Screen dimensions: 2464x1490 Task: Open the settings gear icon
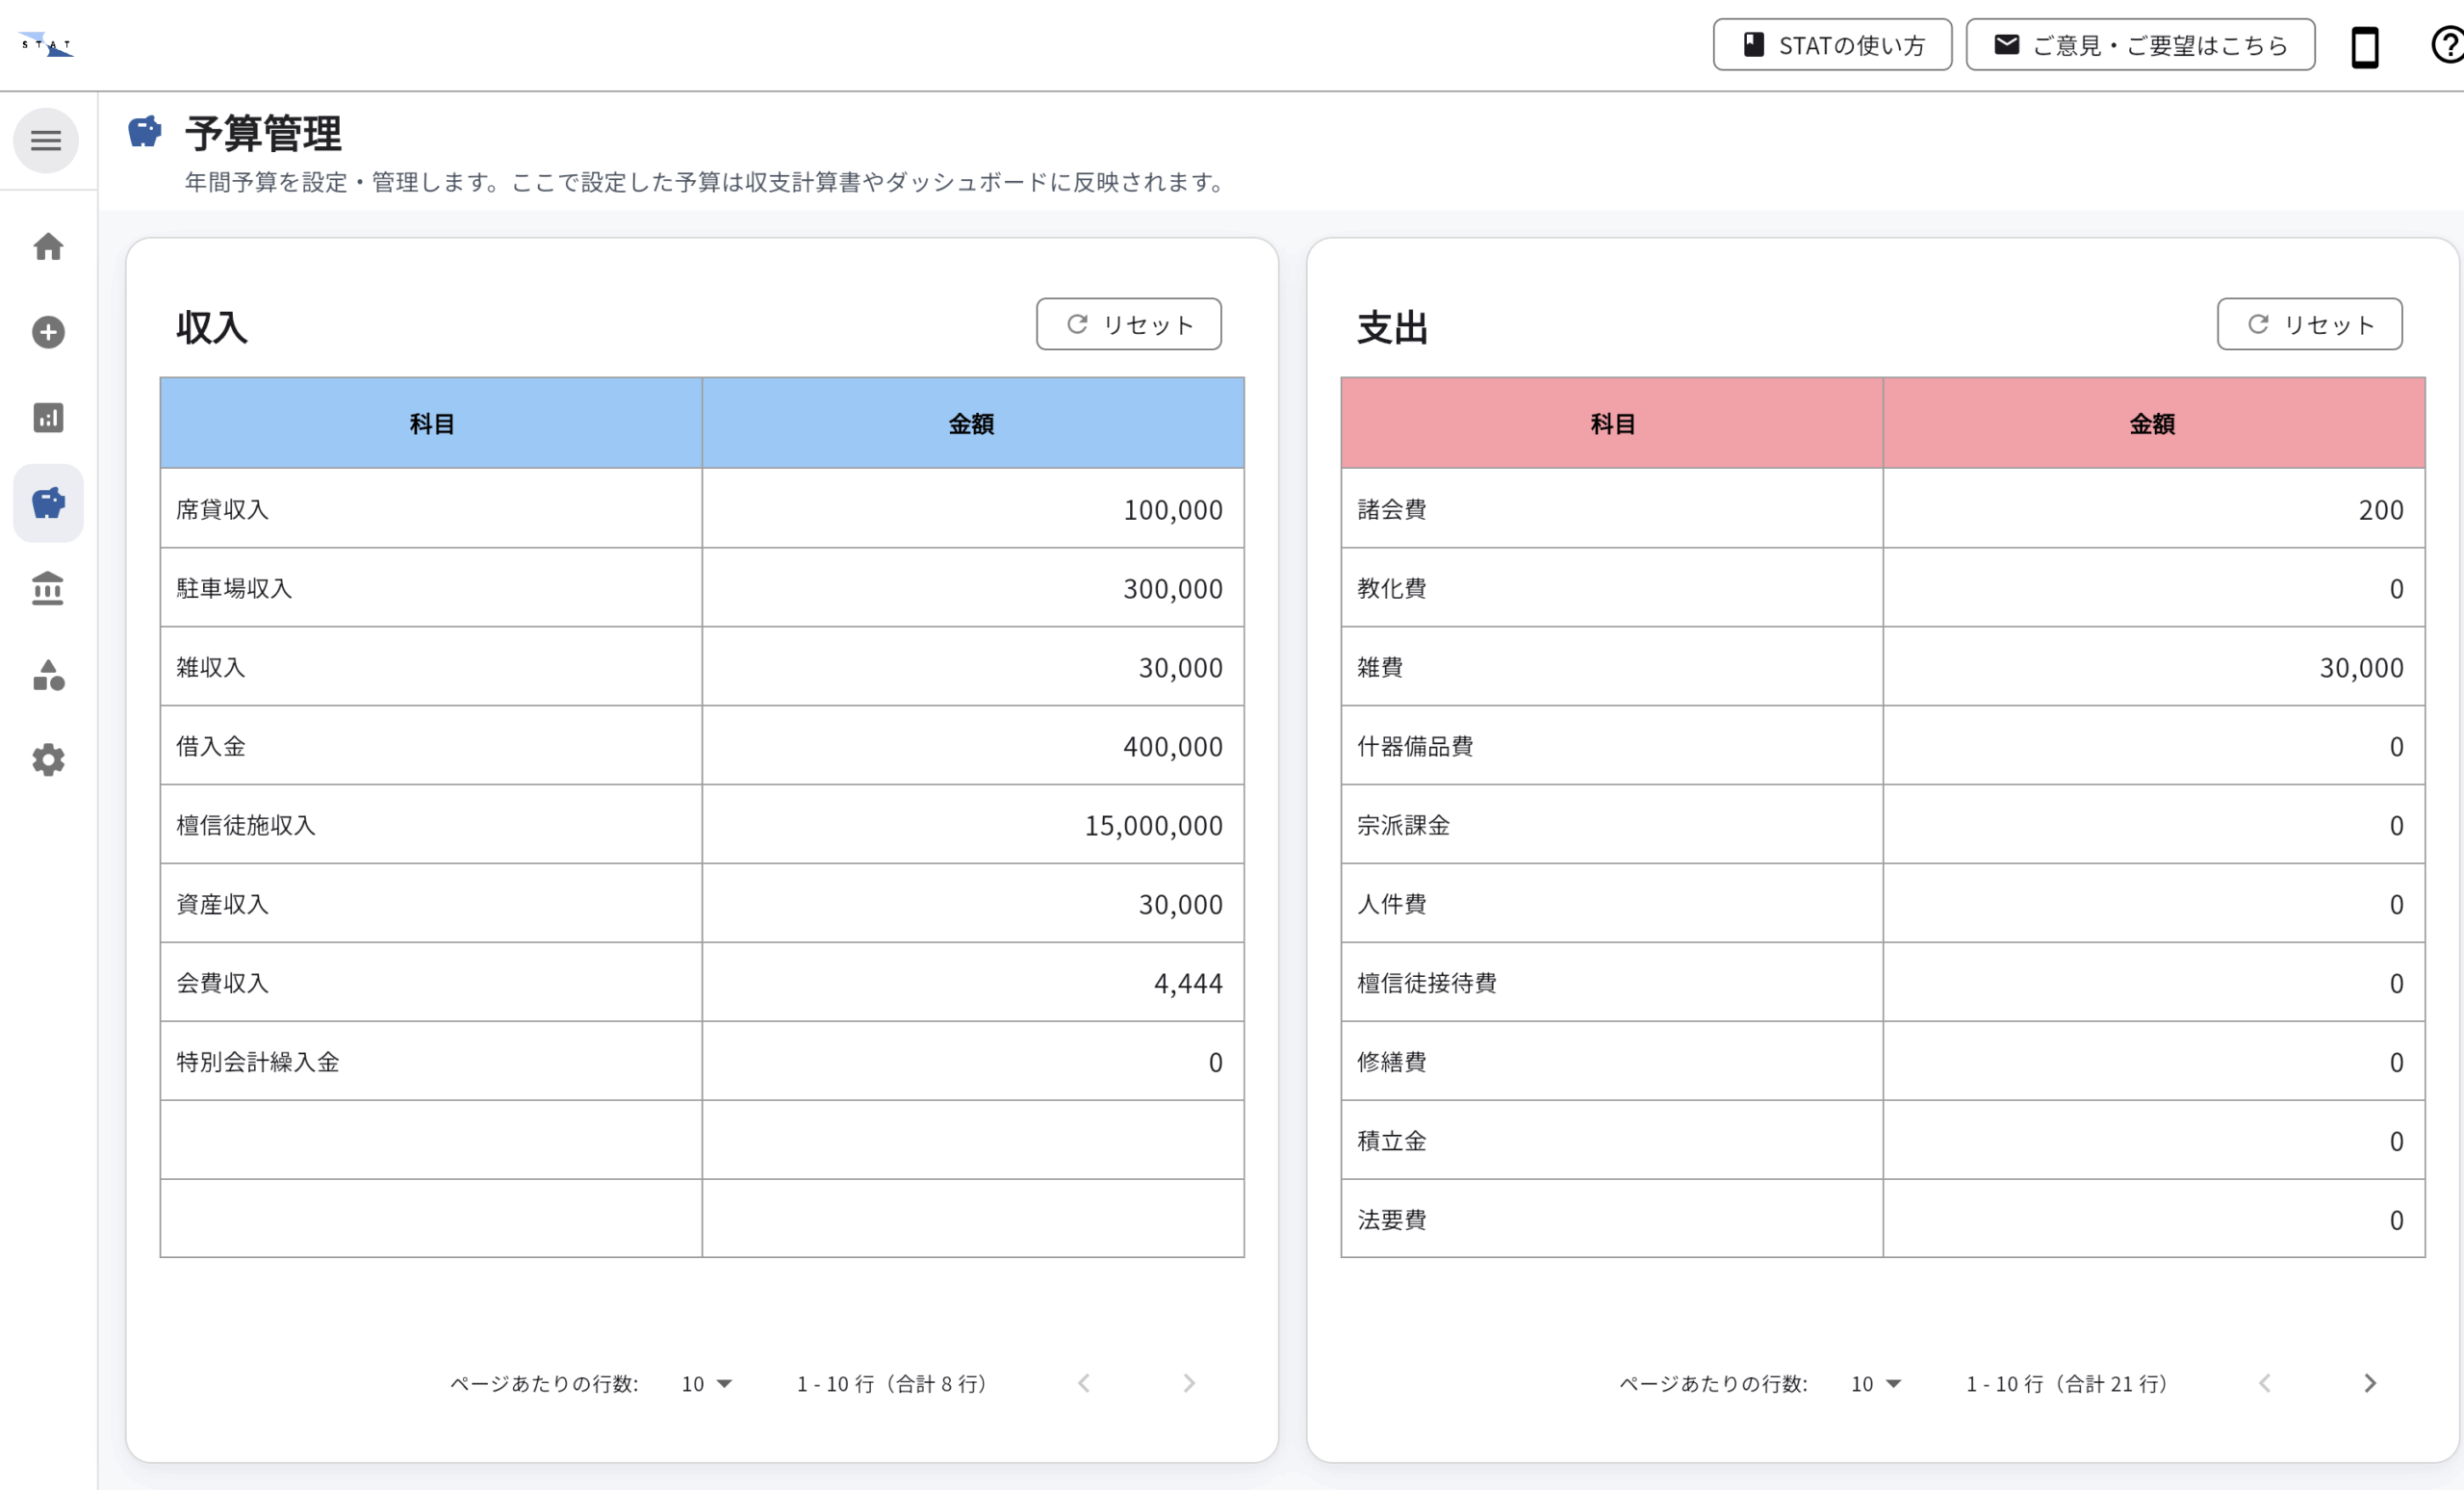click(x=48, y=760)
